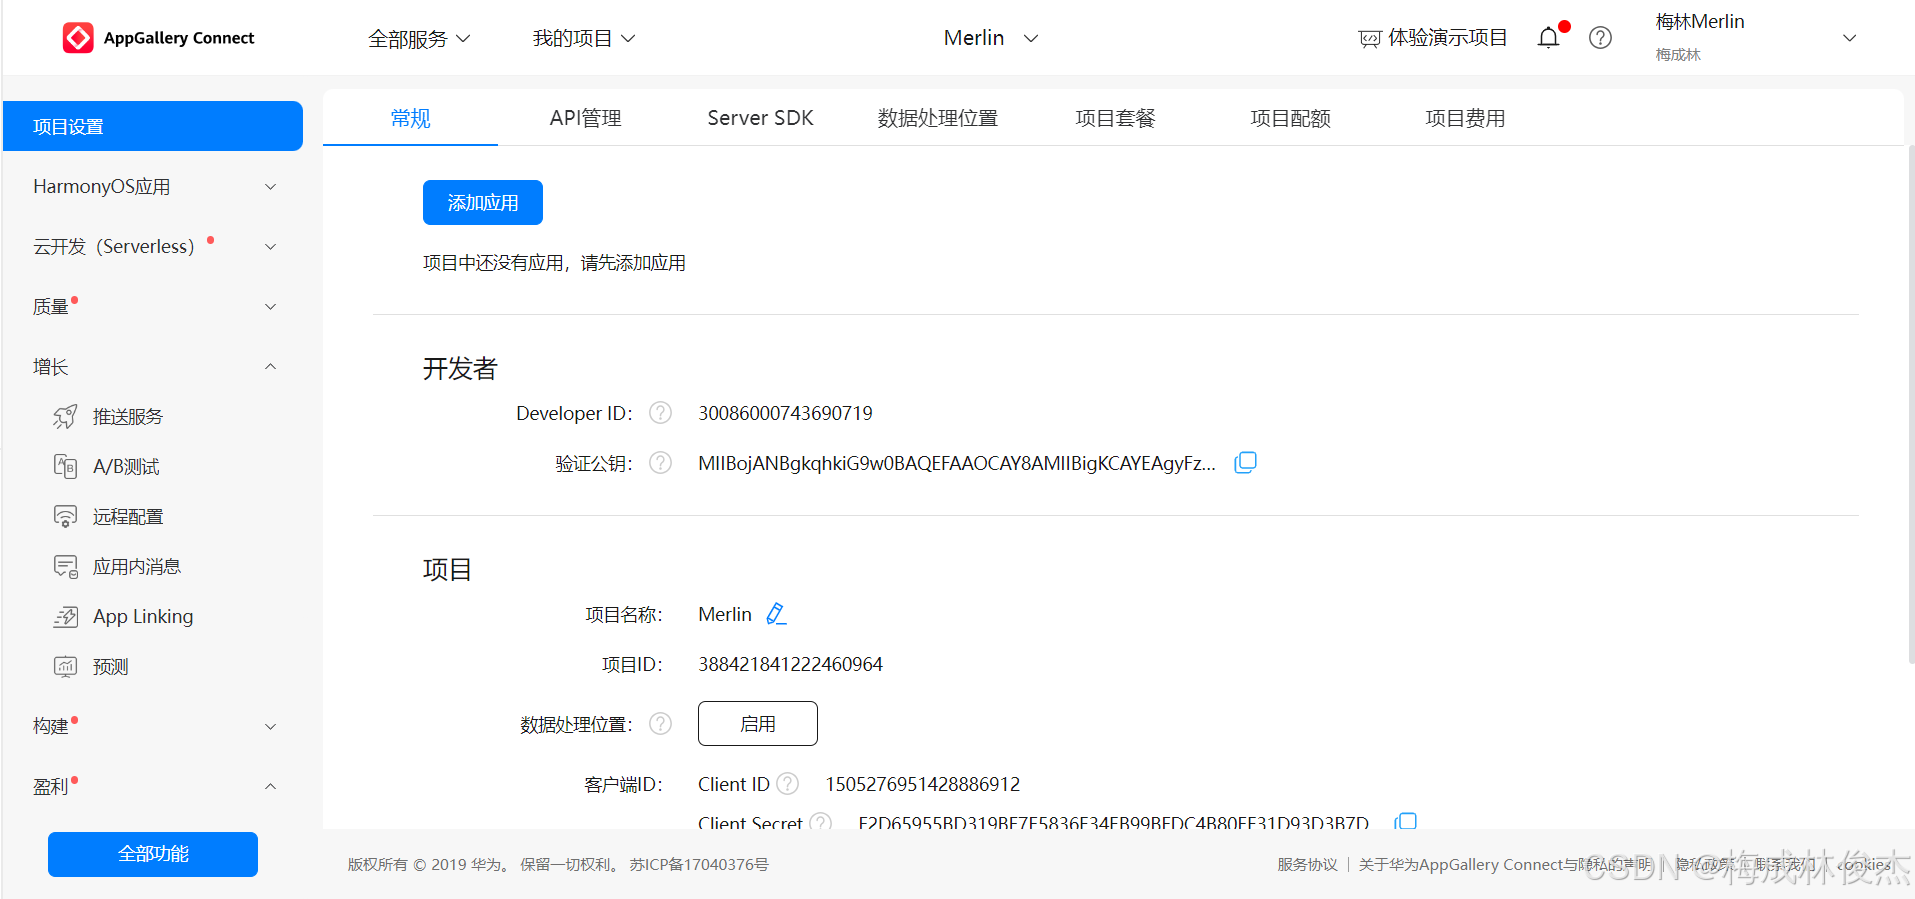Edit the project name Merlin pencil icon
1915x899 pixels.
(776, 614)
